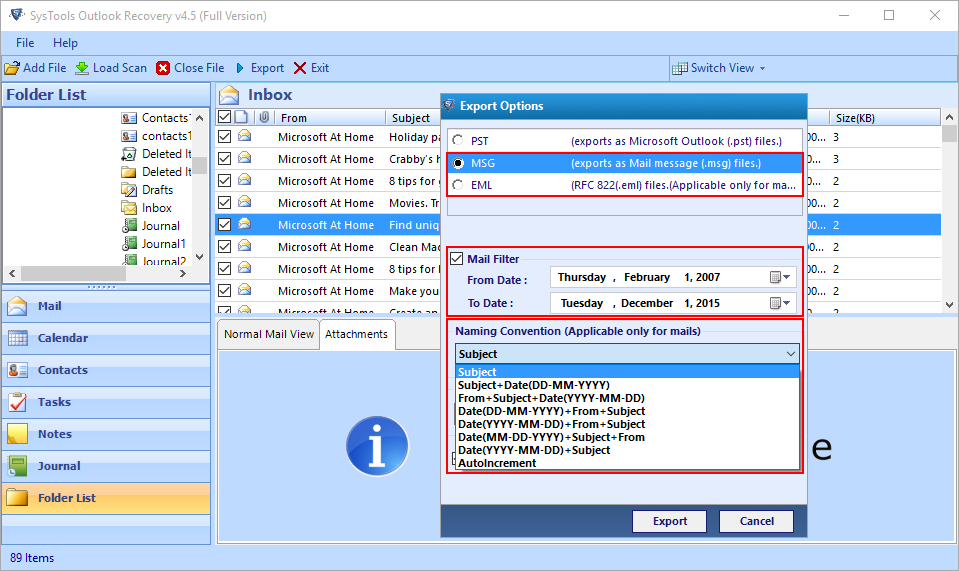959x571 pixels.
Task: Click the Close File toolbar button
Action: click(190, 68)
